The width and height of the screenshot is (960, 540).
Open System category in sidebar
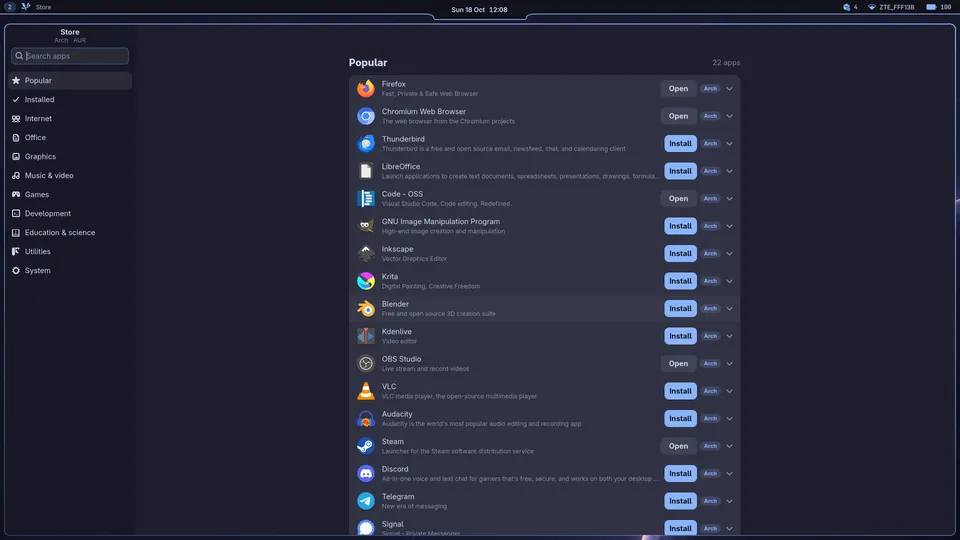pos(70,270)
